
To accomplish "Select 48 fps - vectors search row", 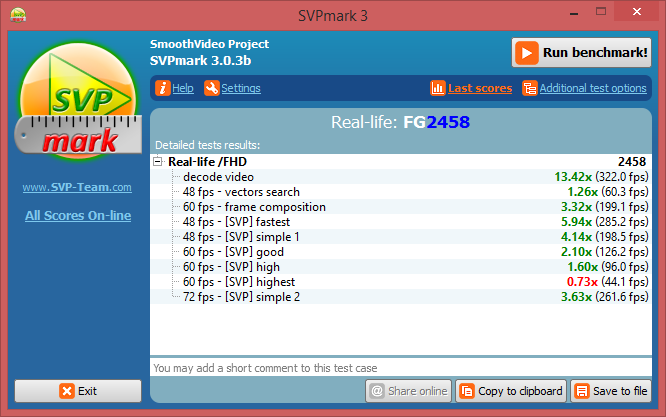I will 401,192.
